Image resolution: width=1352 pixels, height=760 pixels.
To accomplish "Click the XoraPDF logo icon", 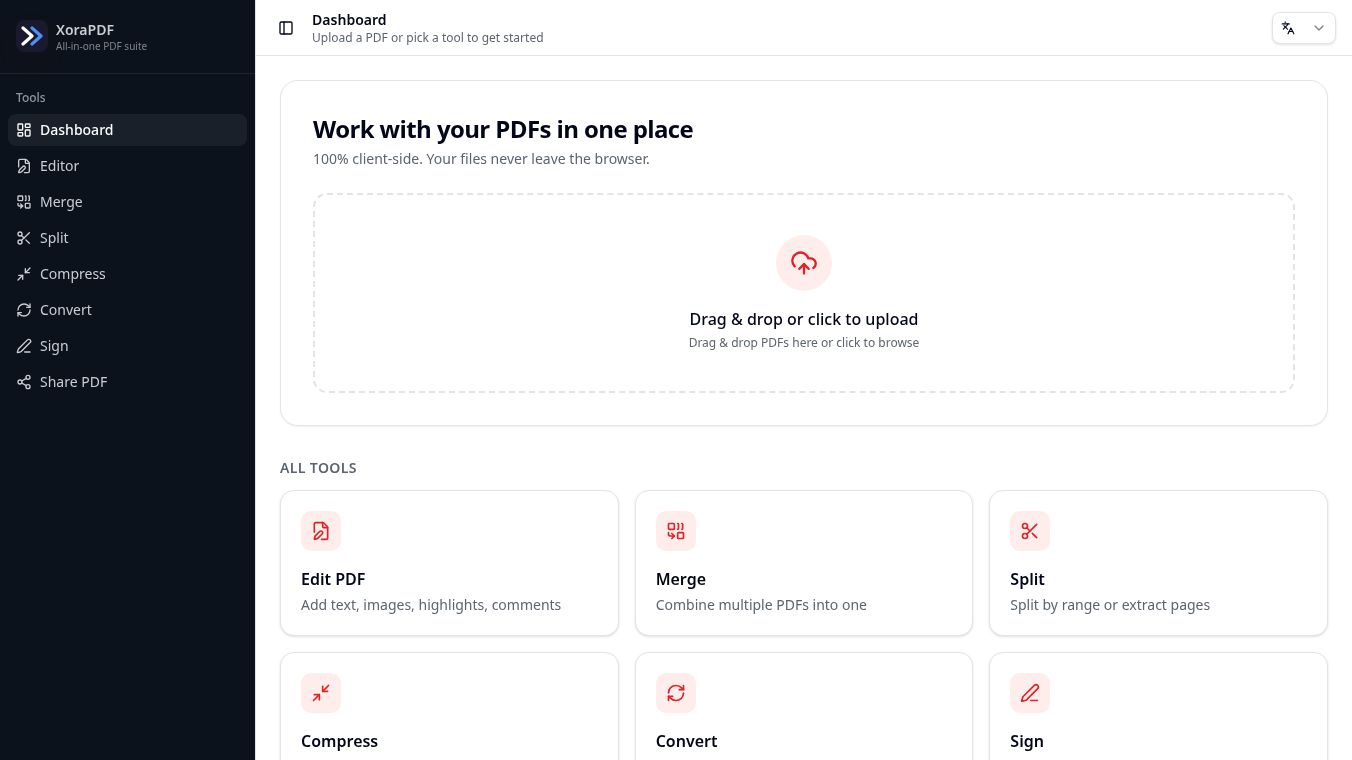I will click(32, 36).
